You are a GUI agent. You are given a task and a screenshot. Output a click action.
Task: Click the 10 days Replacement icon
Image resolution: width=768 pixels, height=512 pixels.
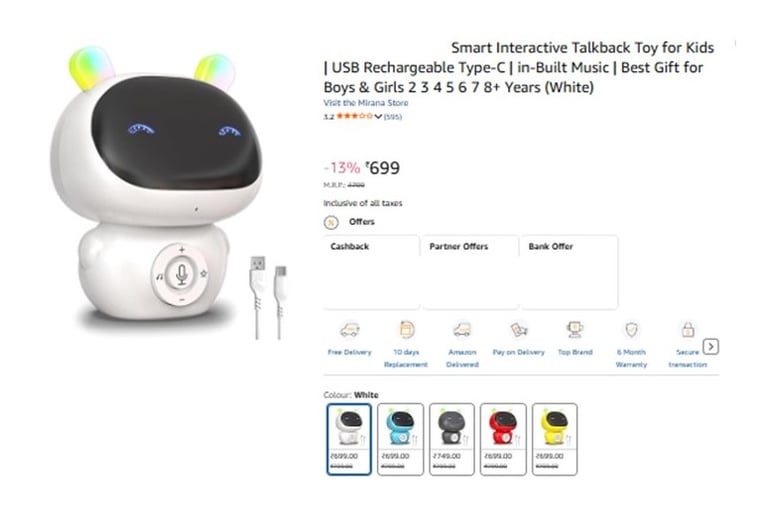(407, 330)
